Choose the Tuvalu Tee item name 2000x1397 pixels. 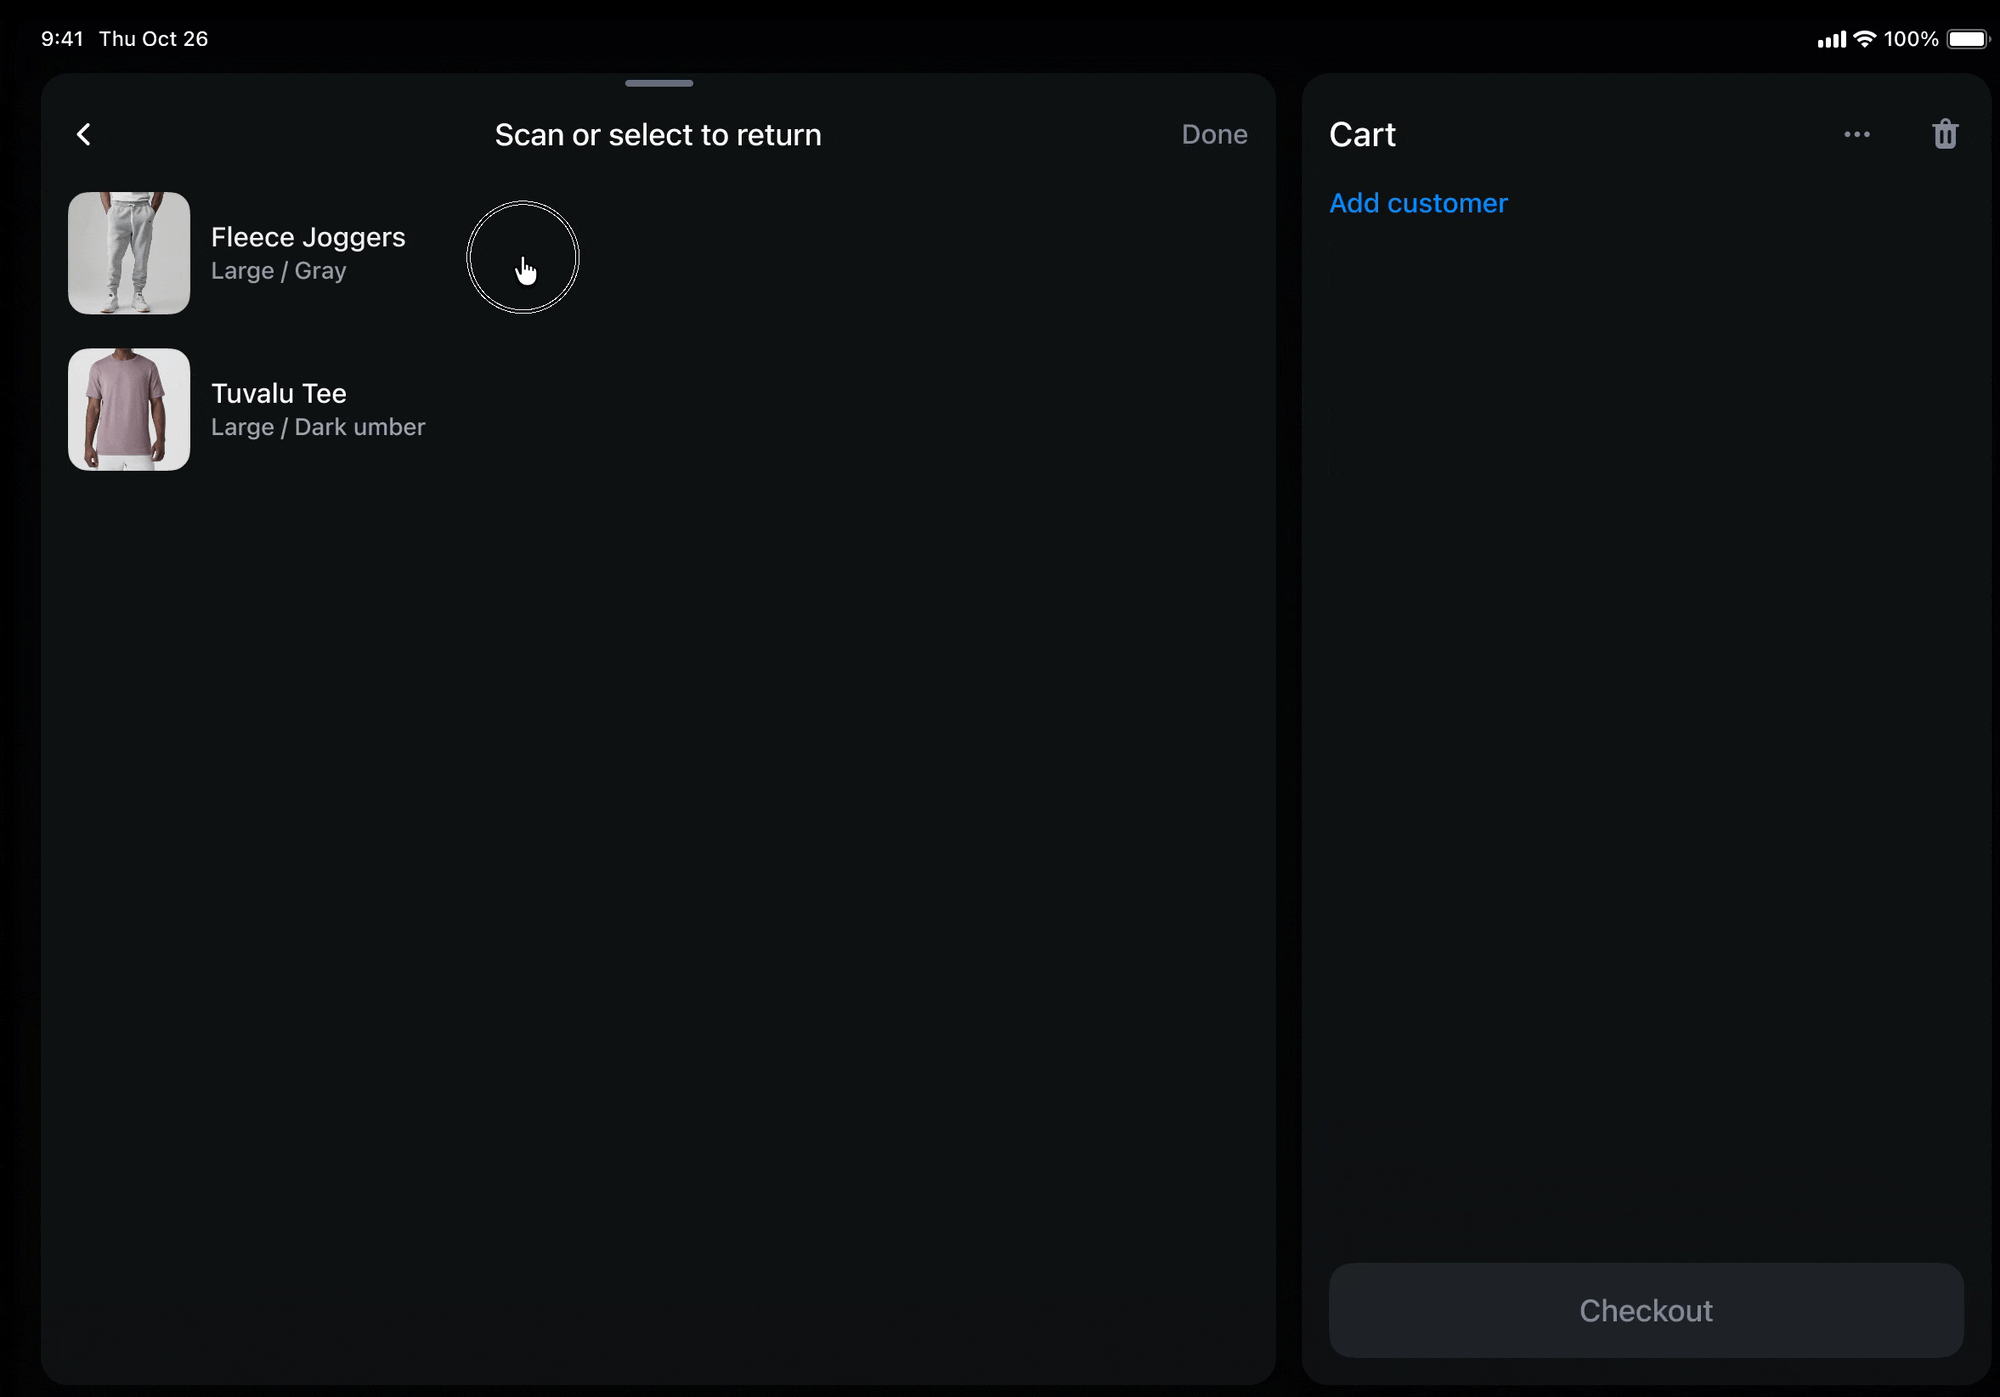coord(279,393)
